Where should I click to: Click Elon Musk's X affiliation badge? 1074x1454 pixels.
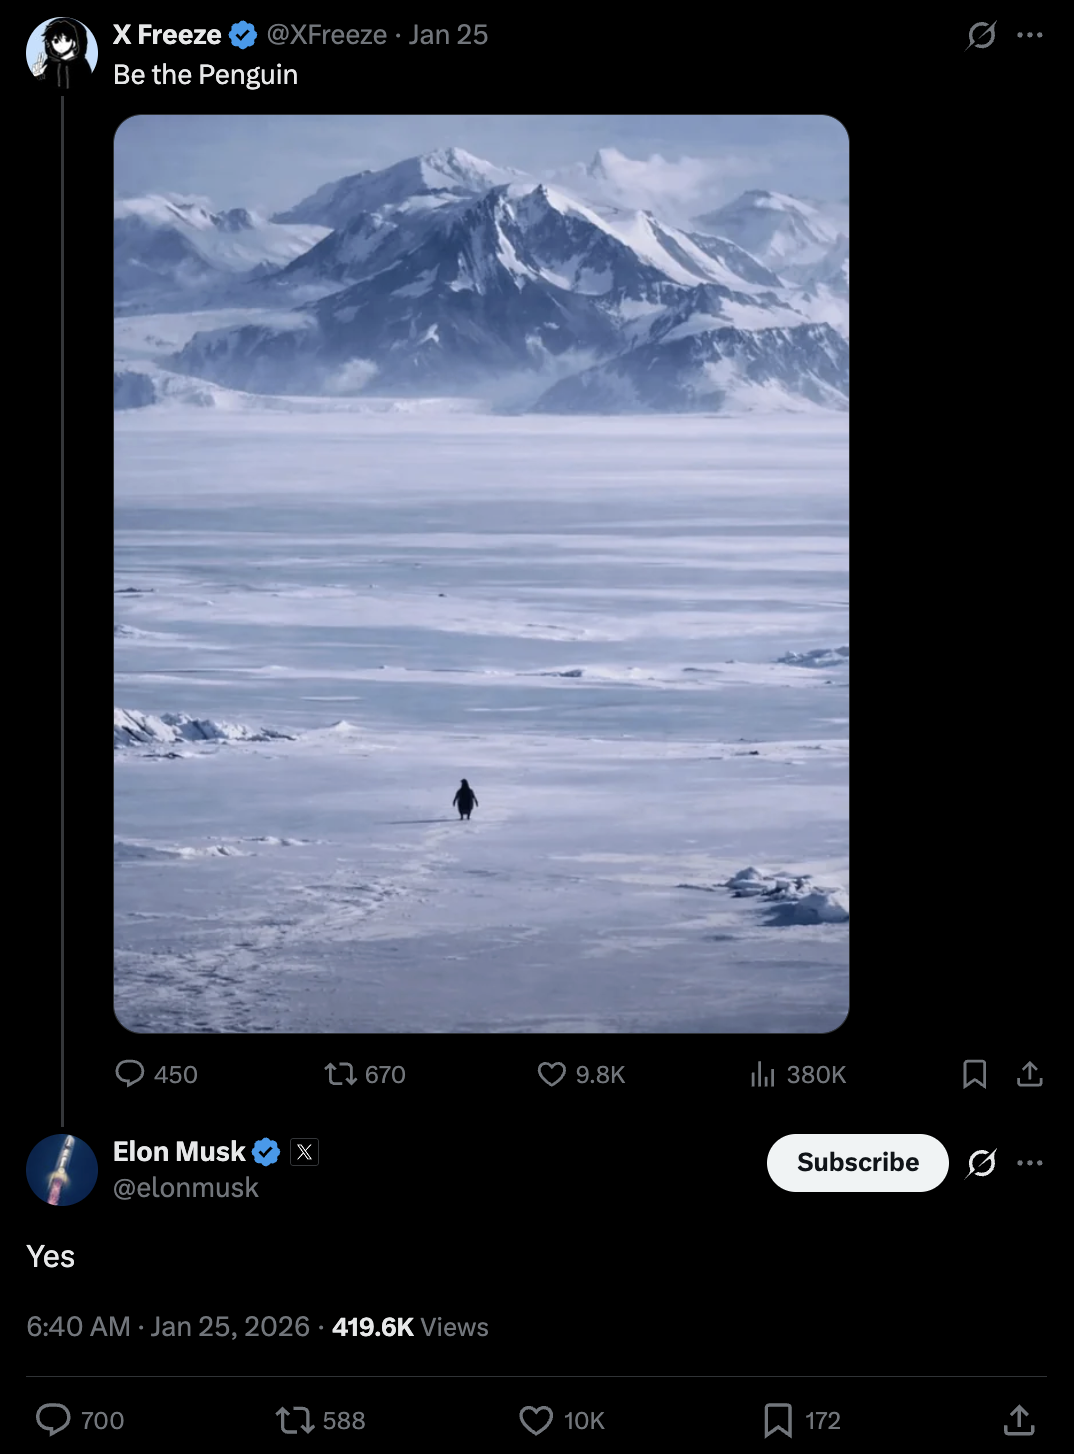click(303, 1152)
